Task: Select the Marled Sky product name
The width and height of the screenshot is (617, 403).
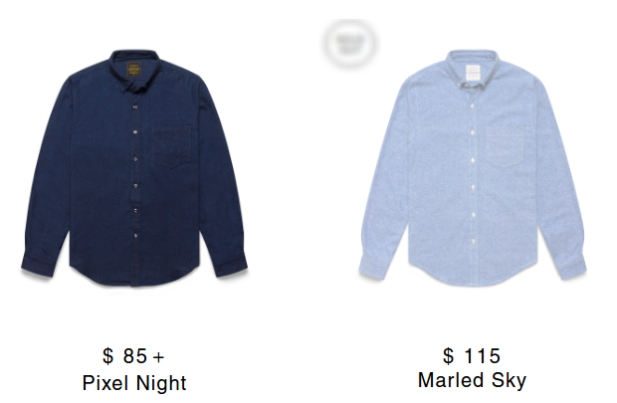Action: tap(472, 380)
